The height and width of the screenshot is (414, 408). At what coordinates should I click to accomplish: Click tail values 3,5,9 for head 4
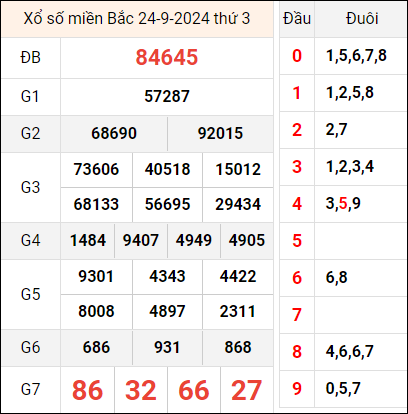[x=343, y=203]
